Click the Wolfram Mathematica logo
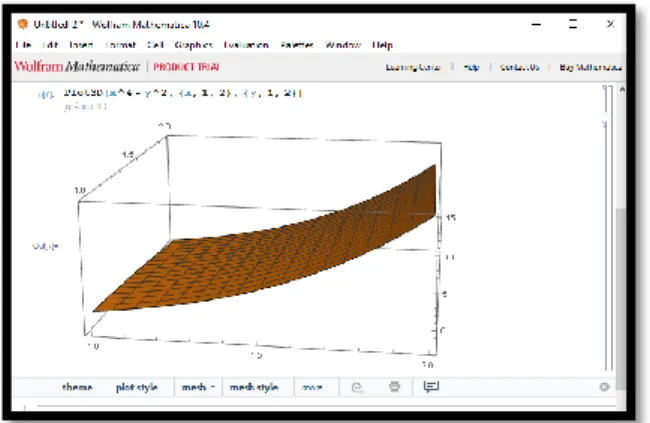 tap(77, 66)
